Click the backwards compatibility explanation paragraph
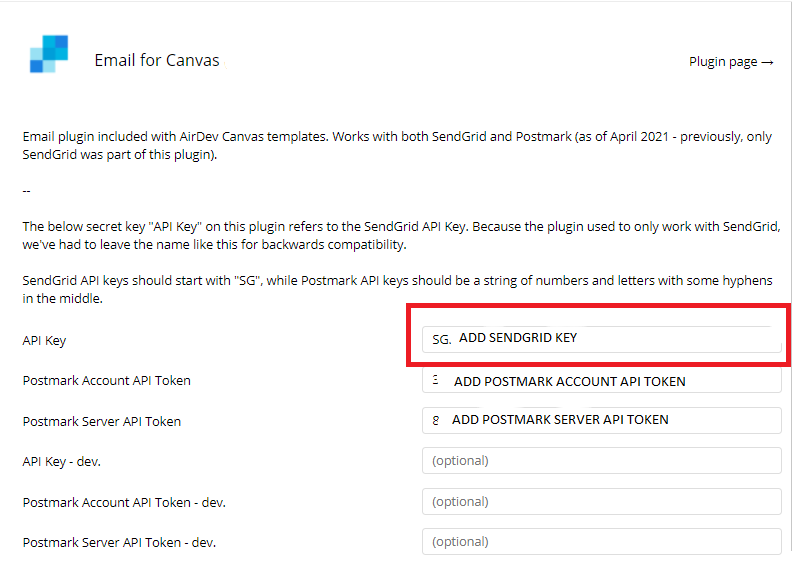Image resolution: width=792 pixels, height=564 pixels. (x=396, y=236)
